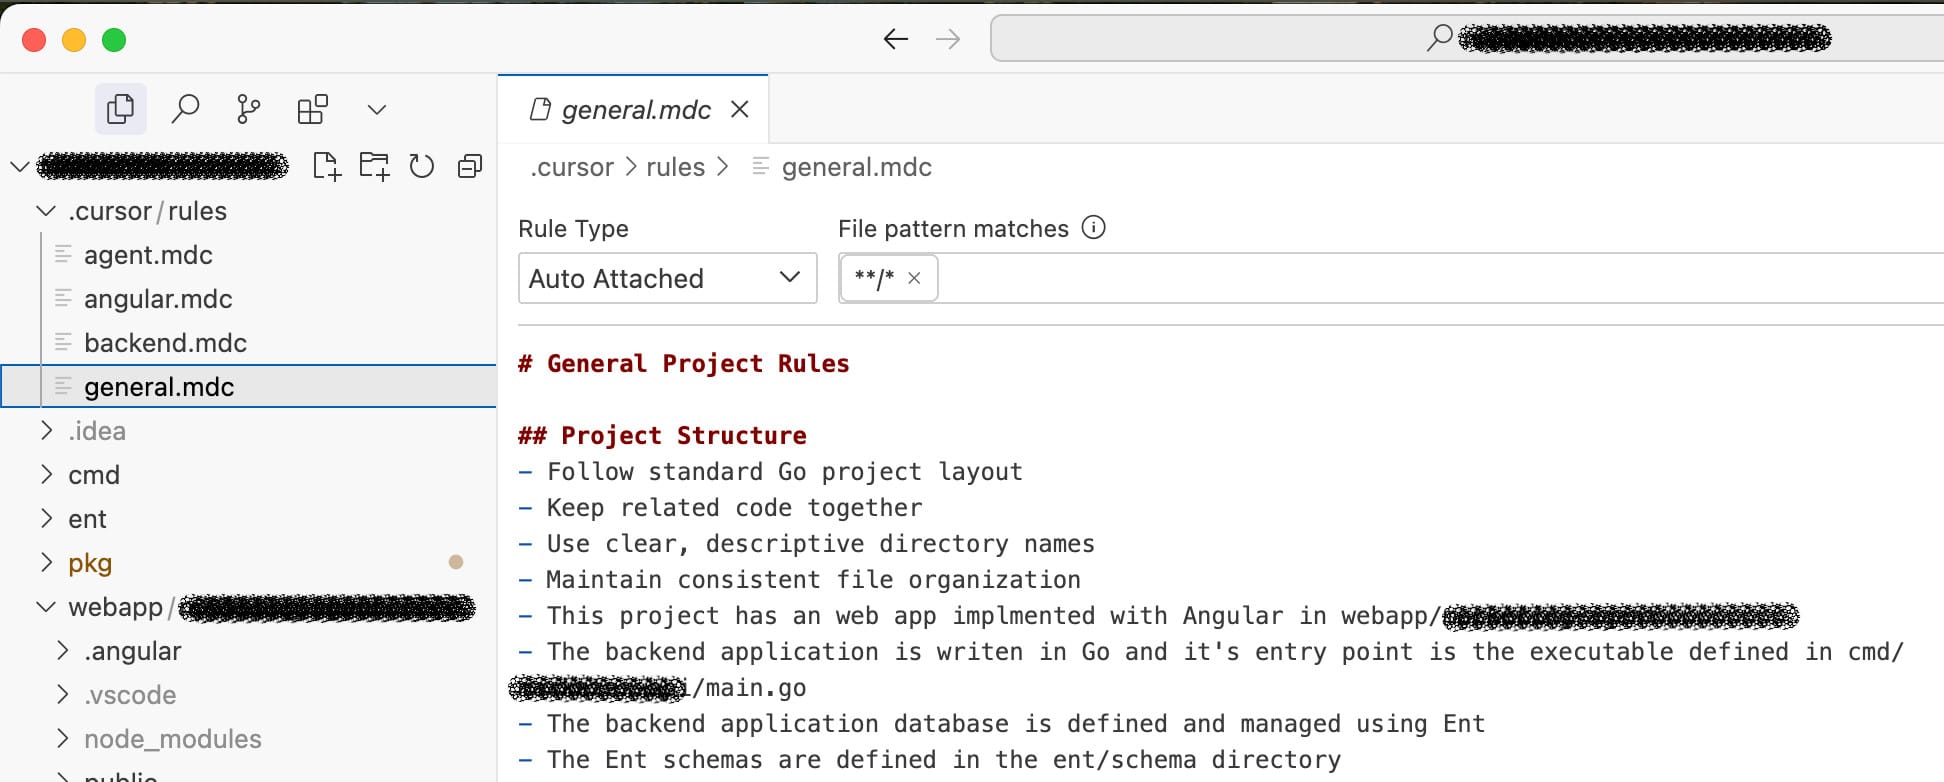The width and height of the screenshot is (1944, 782).
Task: Open backend.mdc file
Action: (x=165, y=343)
